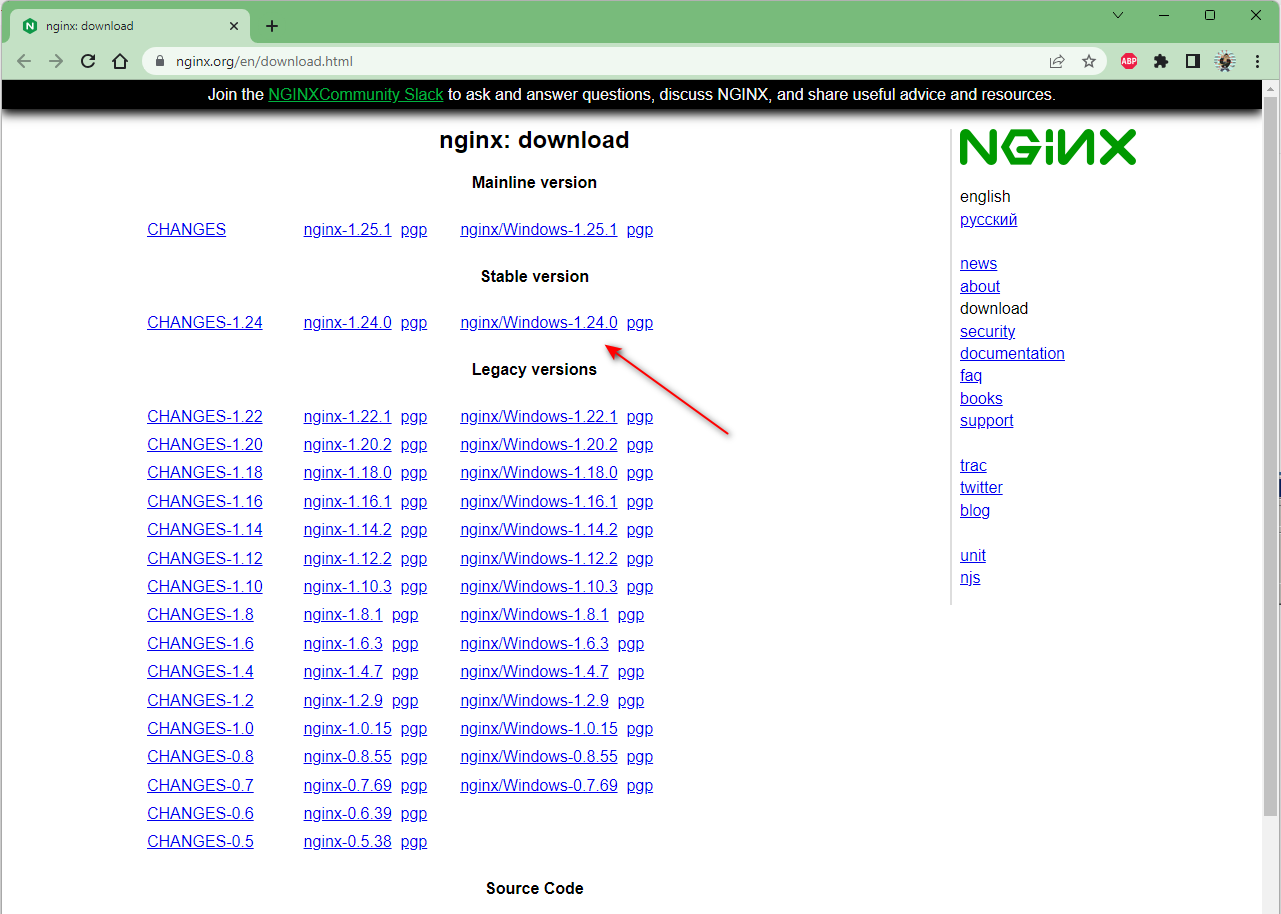Toggle the browser side panel
Image resolution: width=1281 pixels, height=914 pixels.
point(1192,61)
